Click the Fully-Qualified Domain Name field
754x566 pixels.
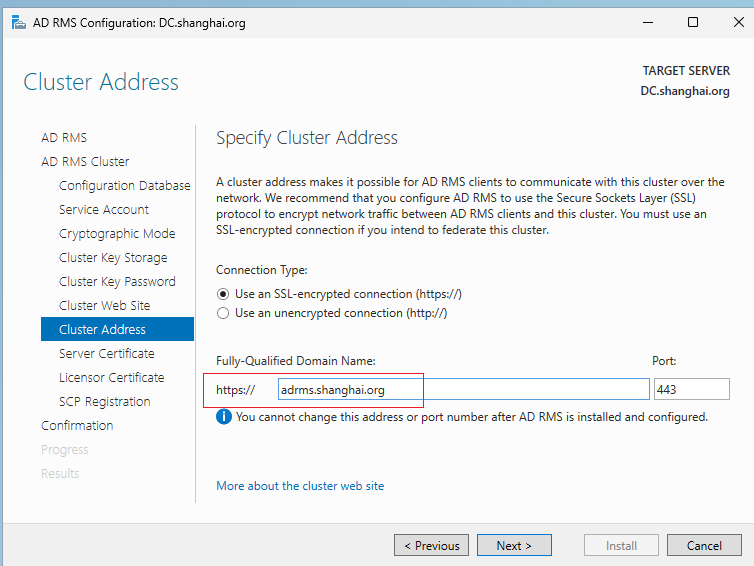464,389
